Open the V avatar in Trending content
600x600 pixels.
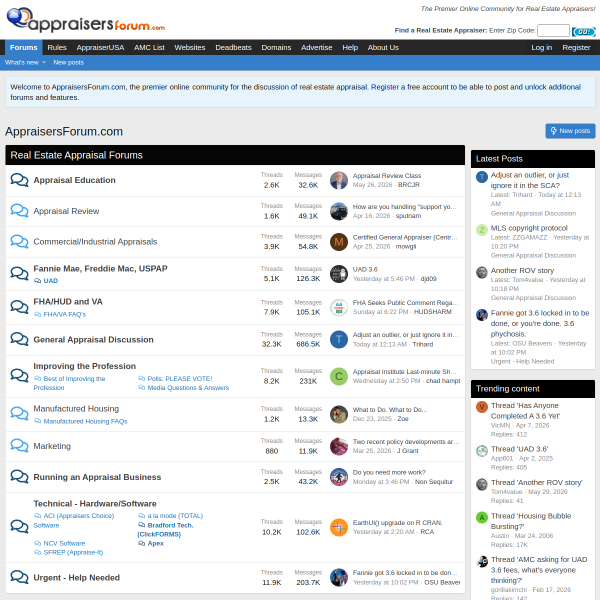click(x=481, y=407)
